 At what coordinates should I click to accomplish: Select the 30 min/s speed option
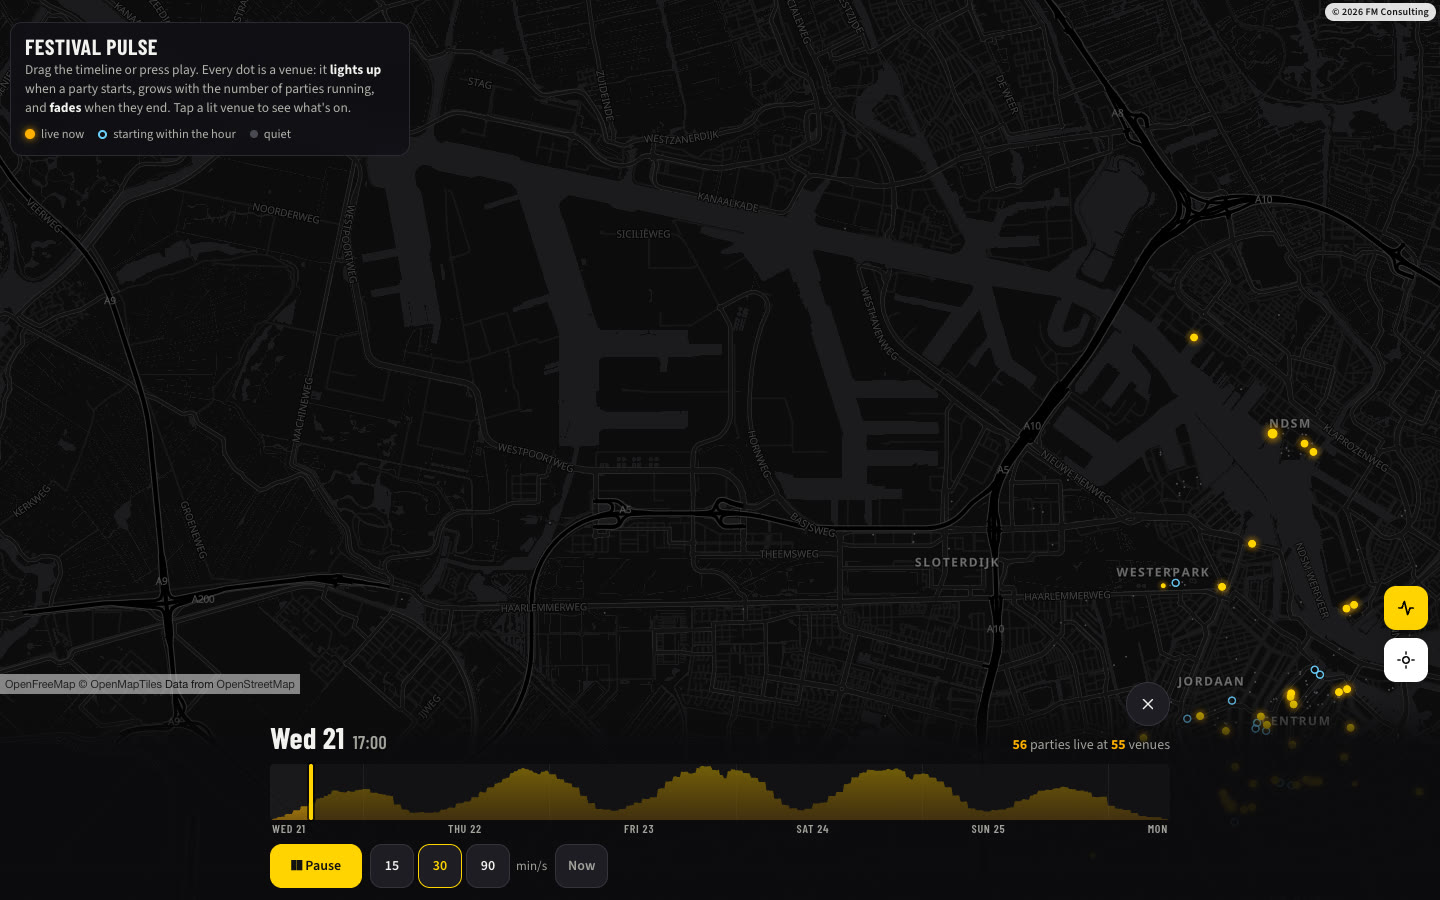(440, 866)
